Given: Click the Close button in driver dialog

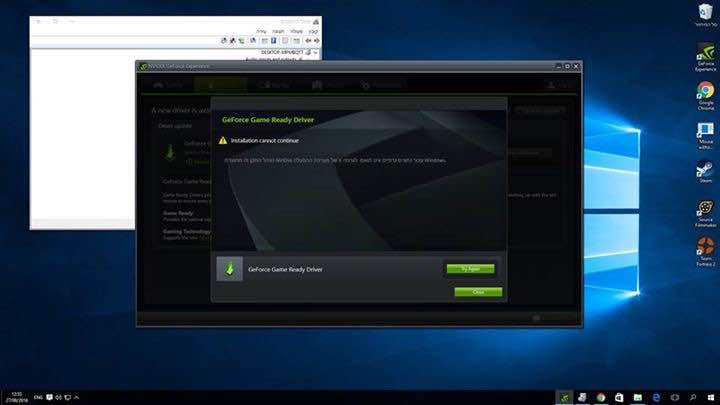Looking at the screenshot, I should 478,292.
